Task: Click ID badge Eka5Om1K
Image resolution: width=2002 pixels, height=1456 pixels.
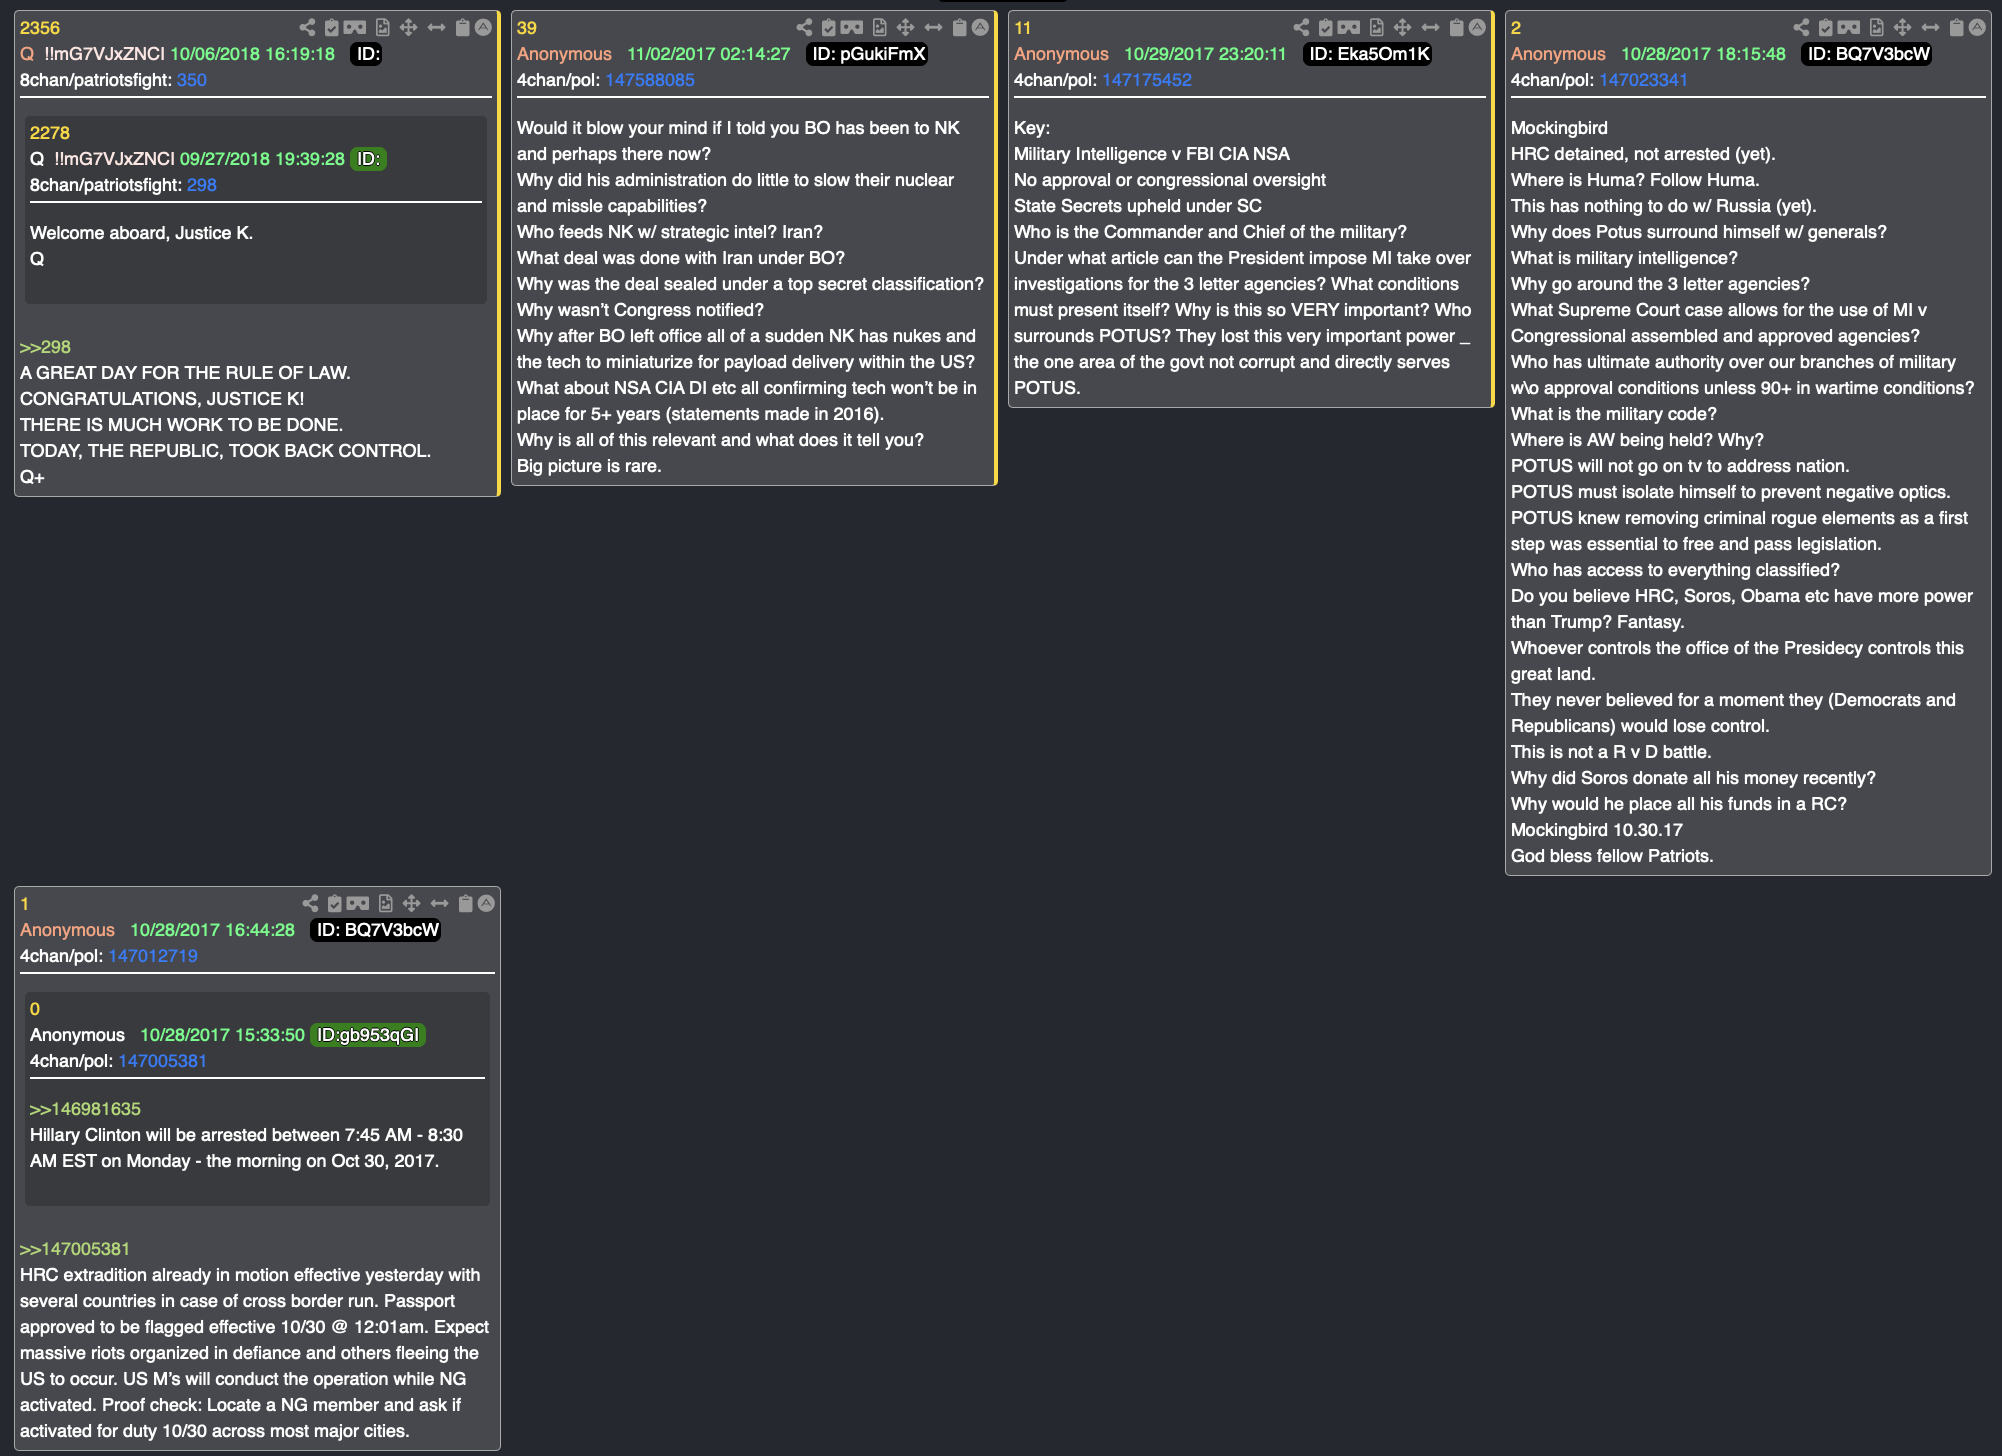Action: pyautogui.click(x=1368, y=54)
